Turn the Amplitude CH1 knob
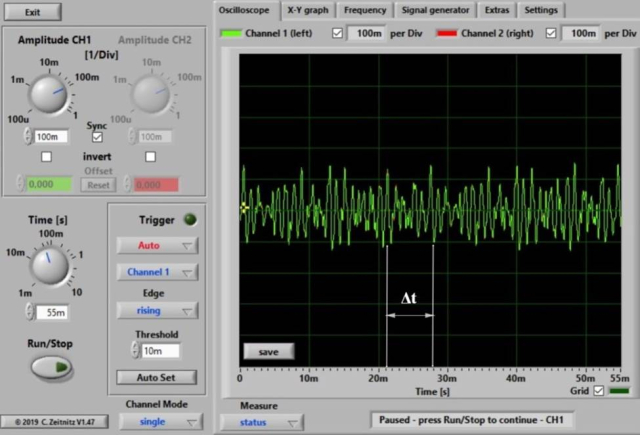The height and width of the screenshot is (435, 640). (x=46, y=95)
